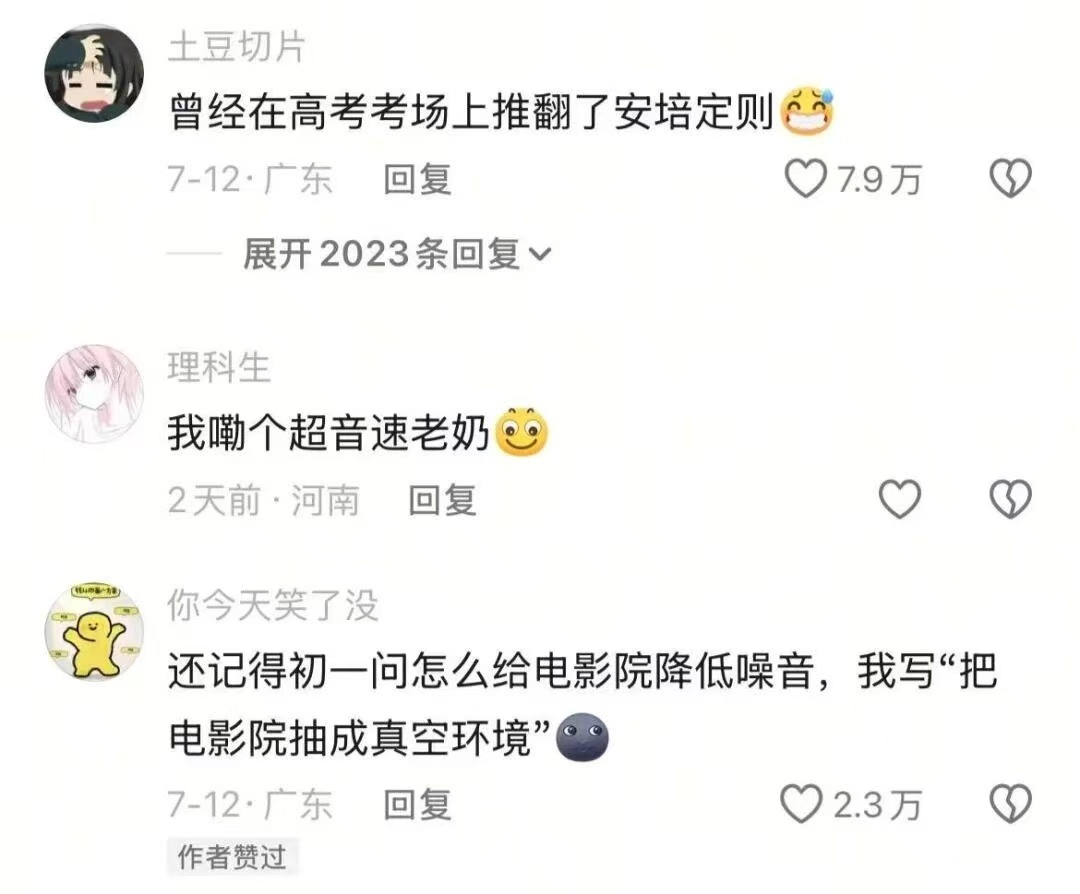
Task: Open username 土豆切片
Action: [x=236, y=48]
